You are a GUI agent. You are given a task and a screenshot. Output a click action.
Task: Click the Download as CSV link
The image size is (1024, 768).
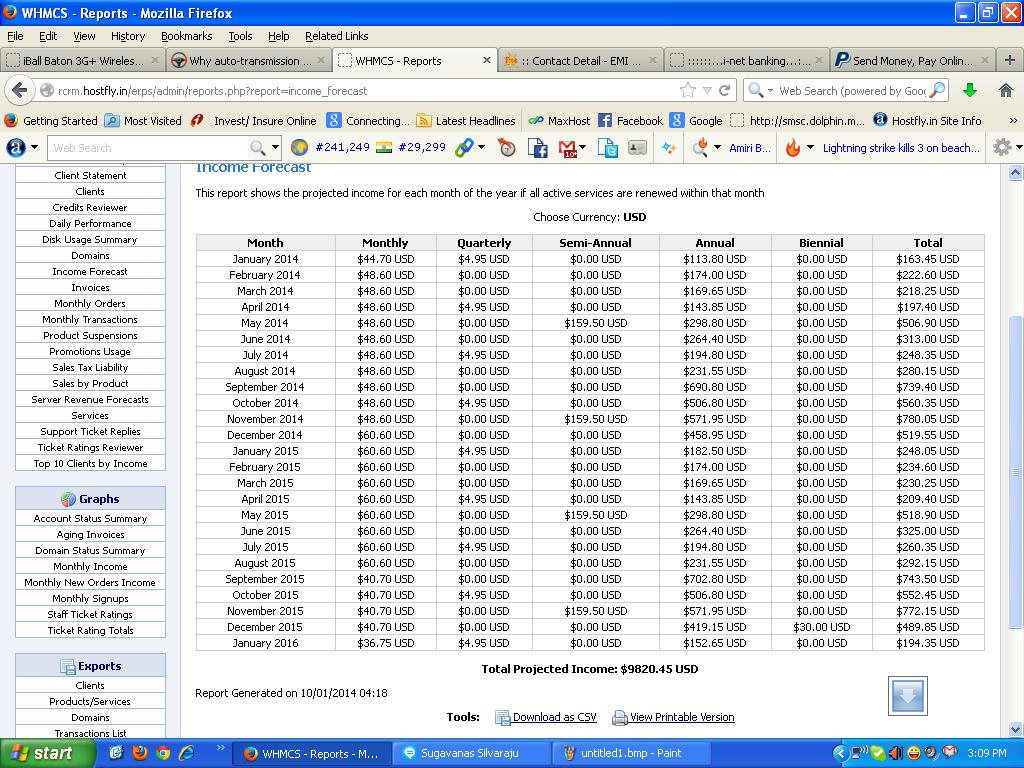[x=553, y=717]
